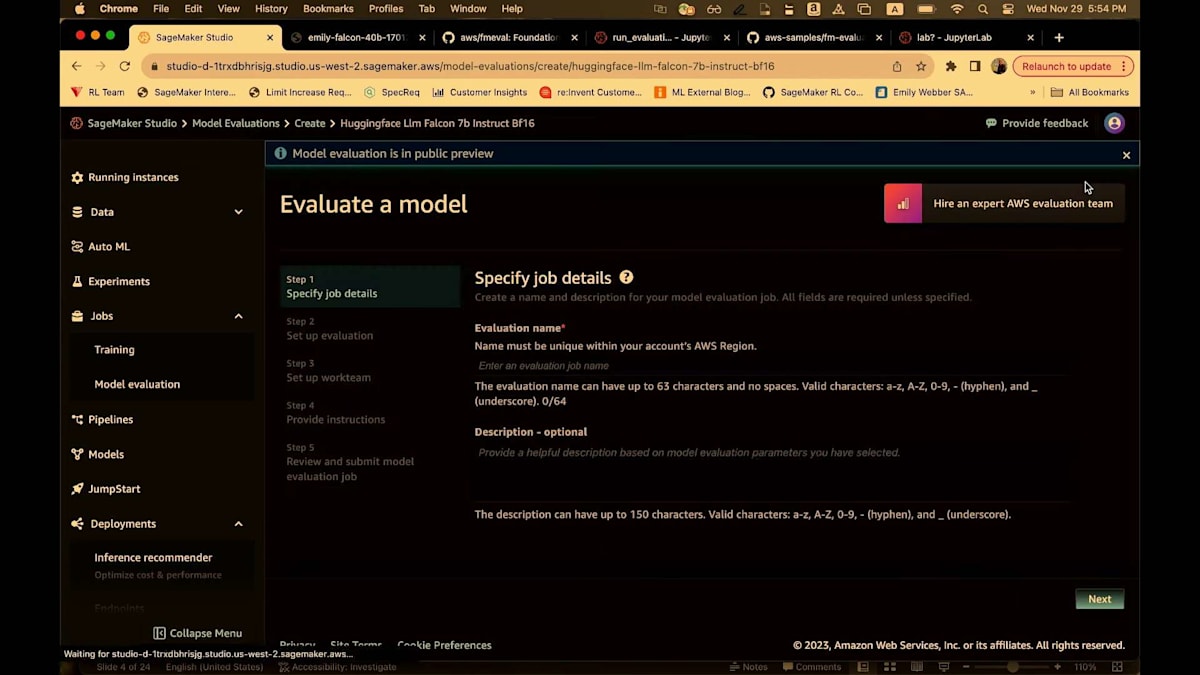Screen dimensions: 1200x675
Task: Click Provide feedback link
Action: pos(1037,123)
